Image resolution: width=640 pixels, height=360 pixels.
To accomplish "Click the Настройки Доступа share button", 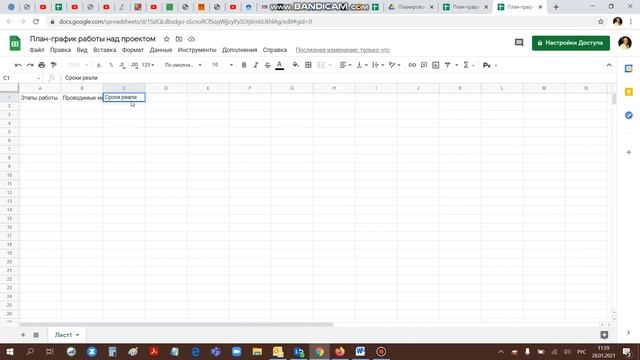I will (571, 43).
